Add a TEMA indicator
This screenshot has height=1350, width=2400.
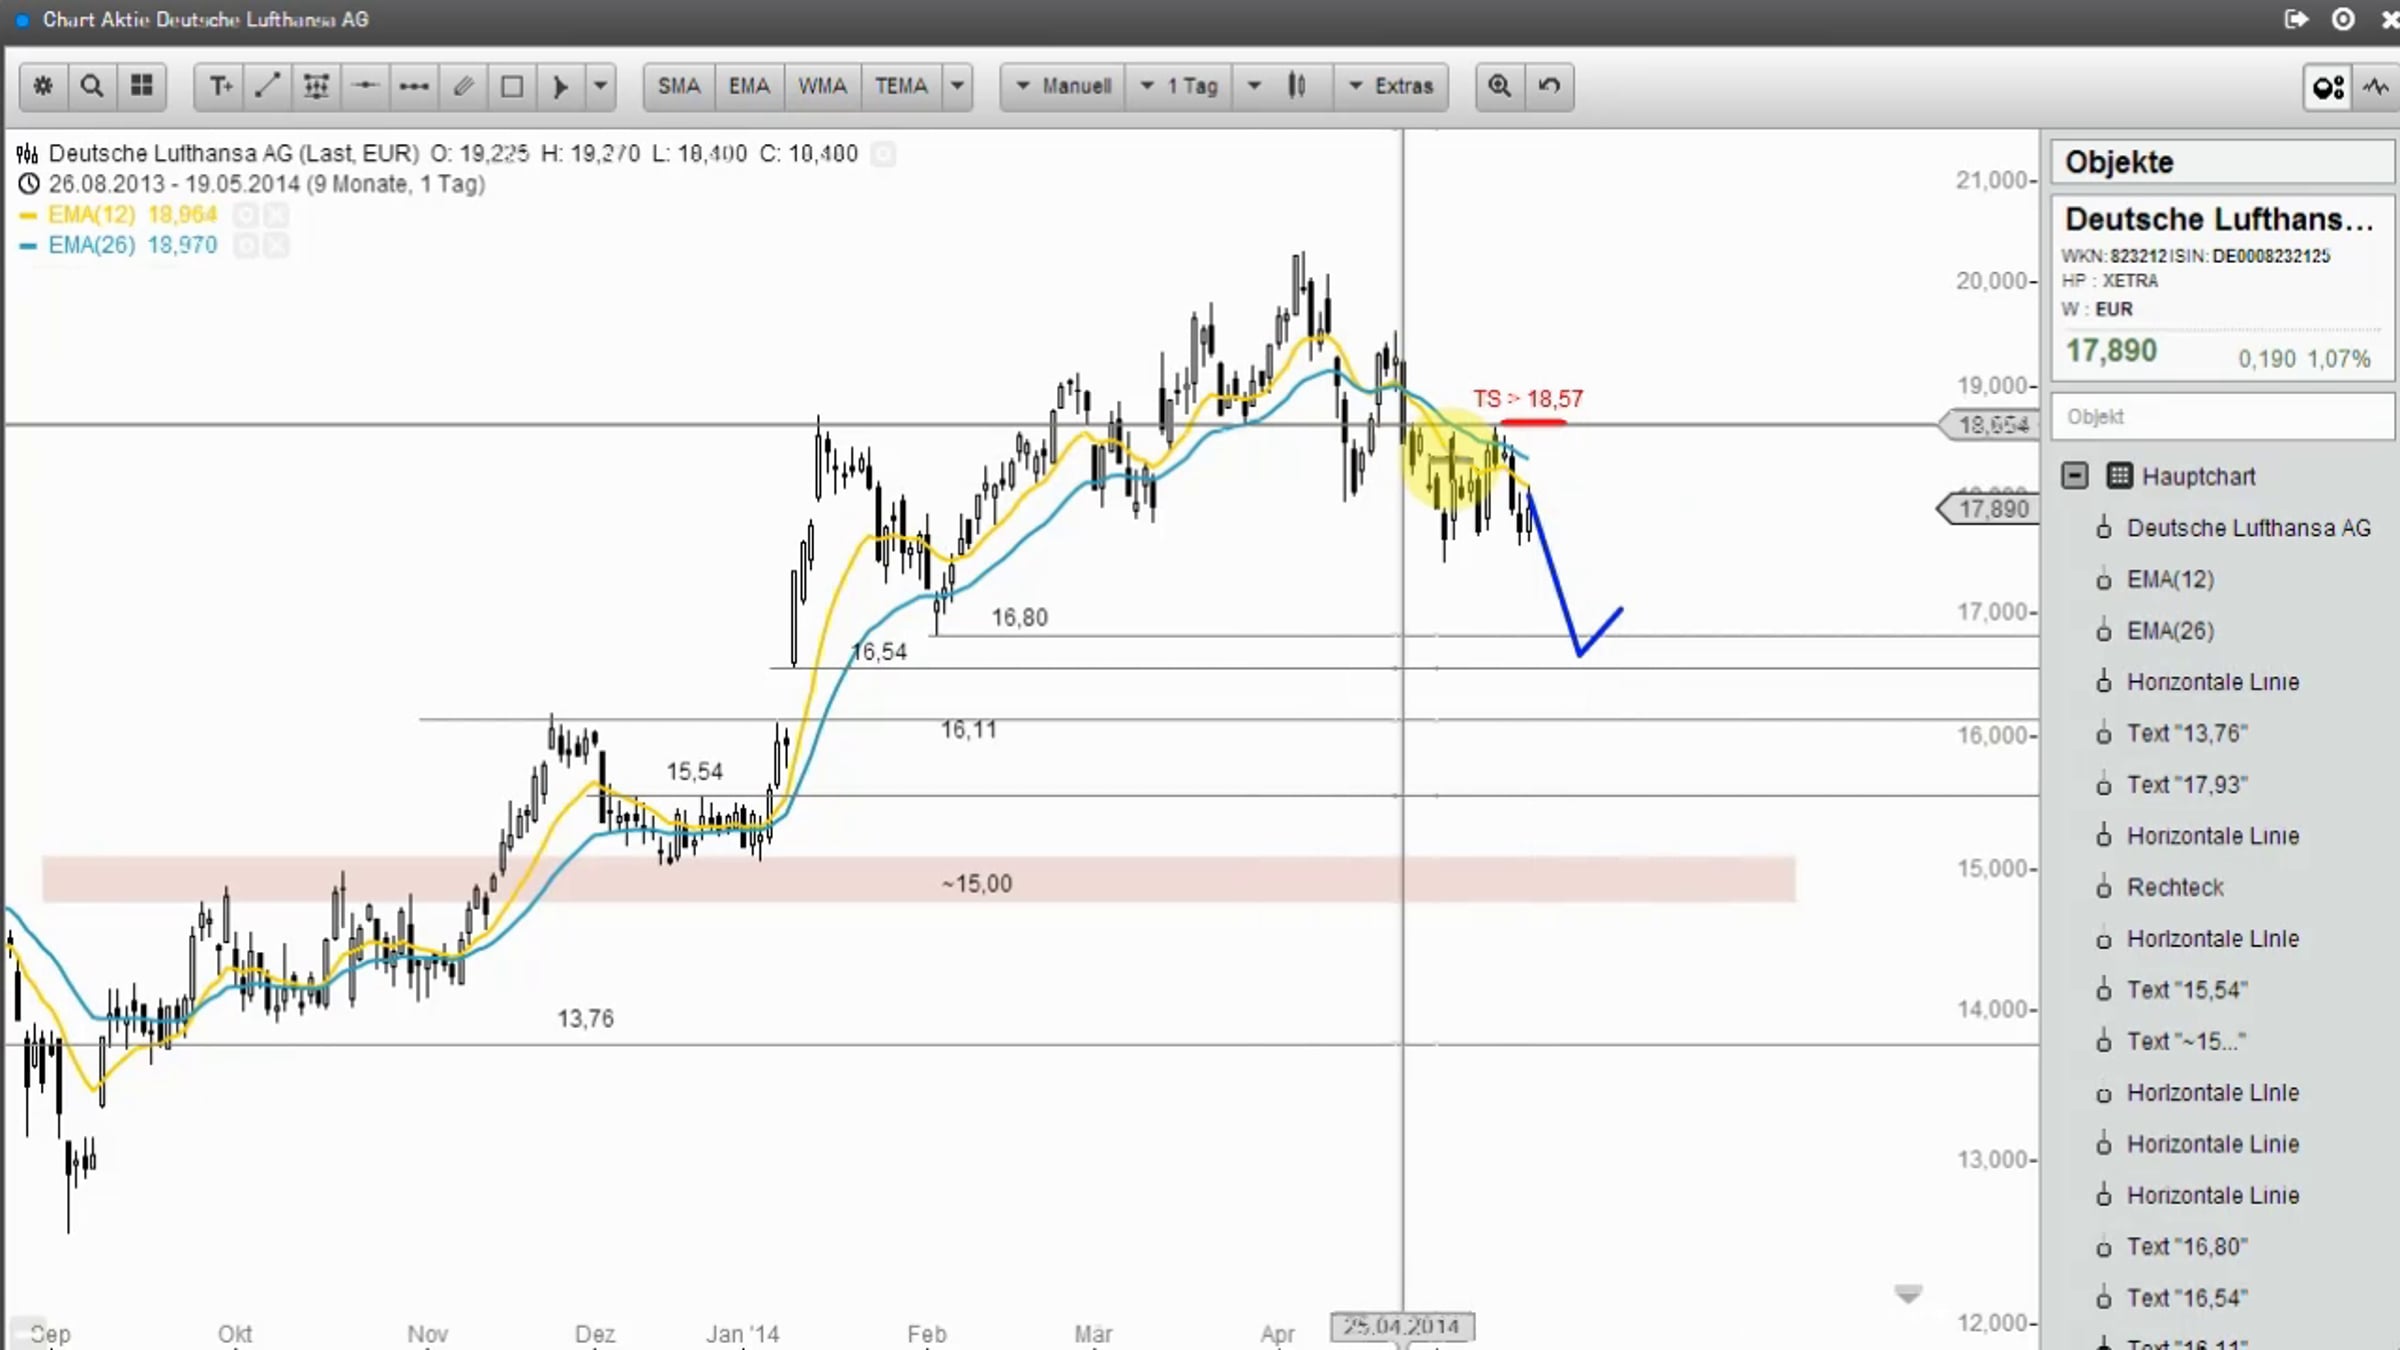pyautogui.click(x=901, y=86)
